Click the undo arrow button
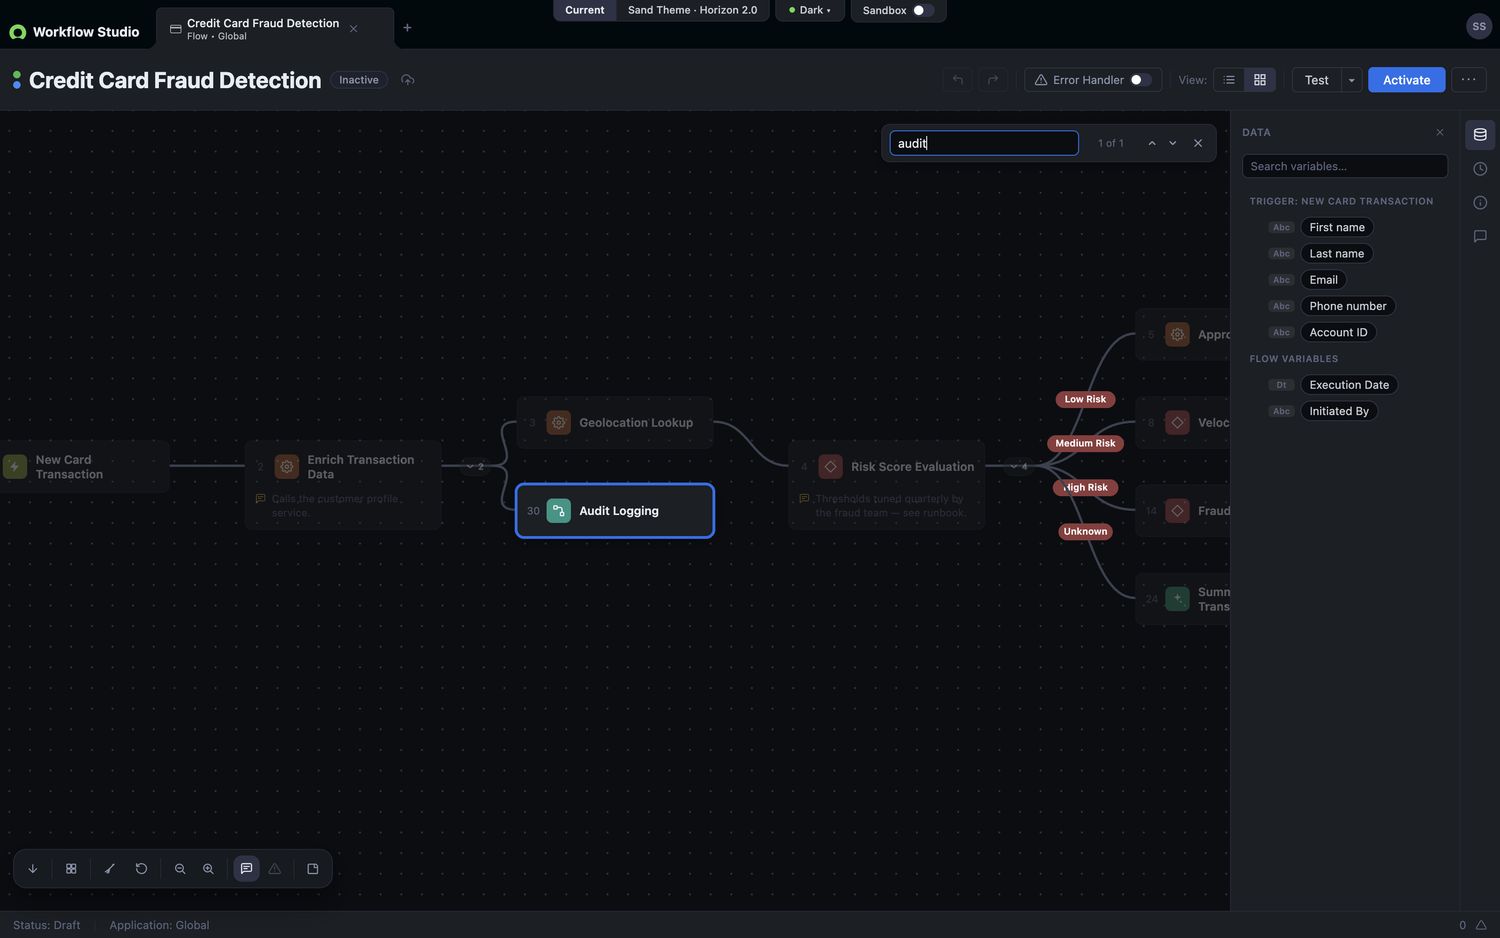 click(958, 80)
